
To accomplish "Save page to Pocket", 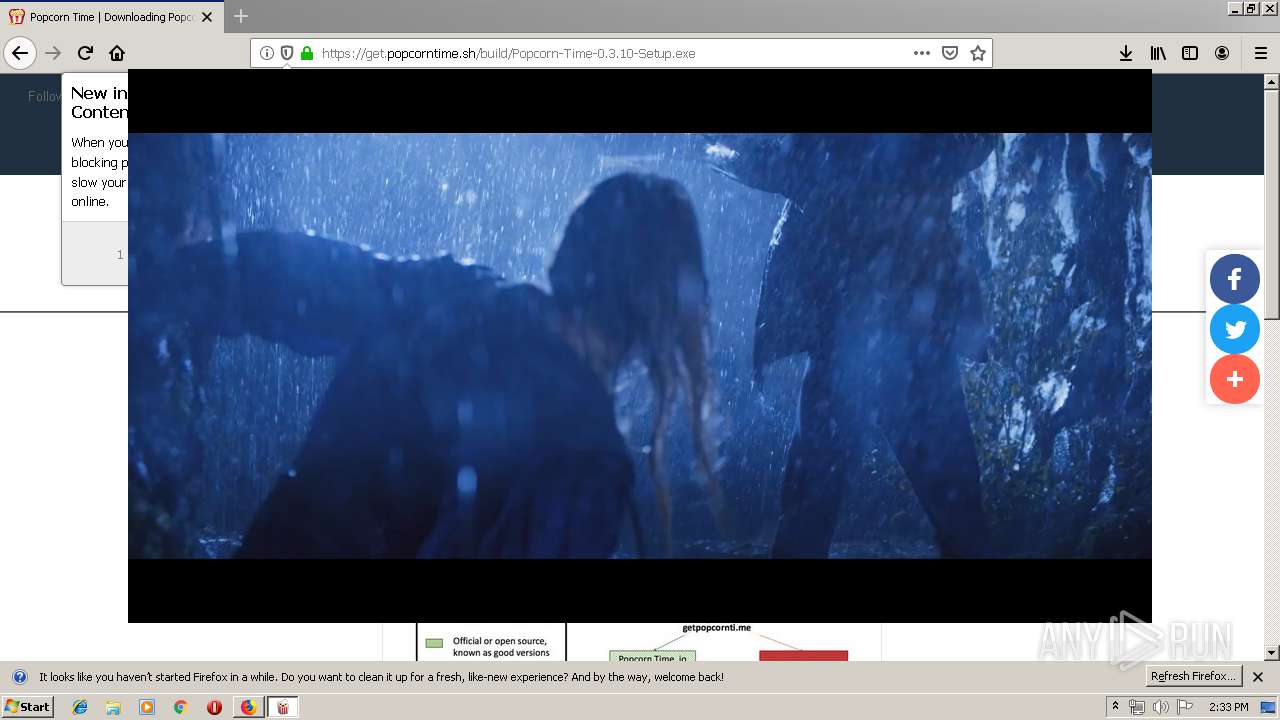I will (950, 53).
